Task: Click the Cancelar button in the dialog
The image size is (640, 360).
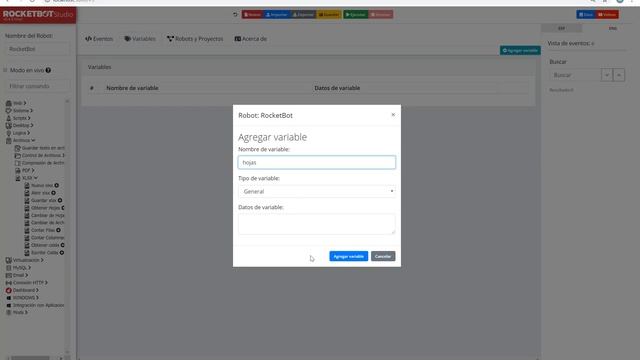Action: tap(382, 256)
